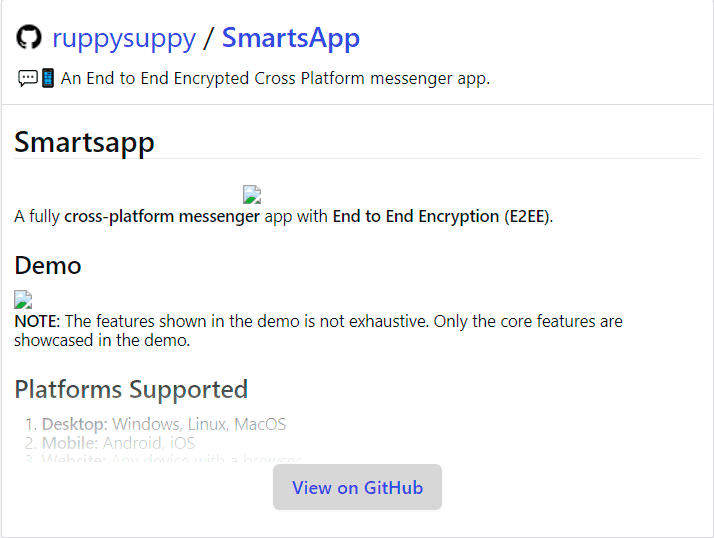Viewport: 714px width, 538px height.
Task: Click the Platforms Supported heading
Action: 131,390
